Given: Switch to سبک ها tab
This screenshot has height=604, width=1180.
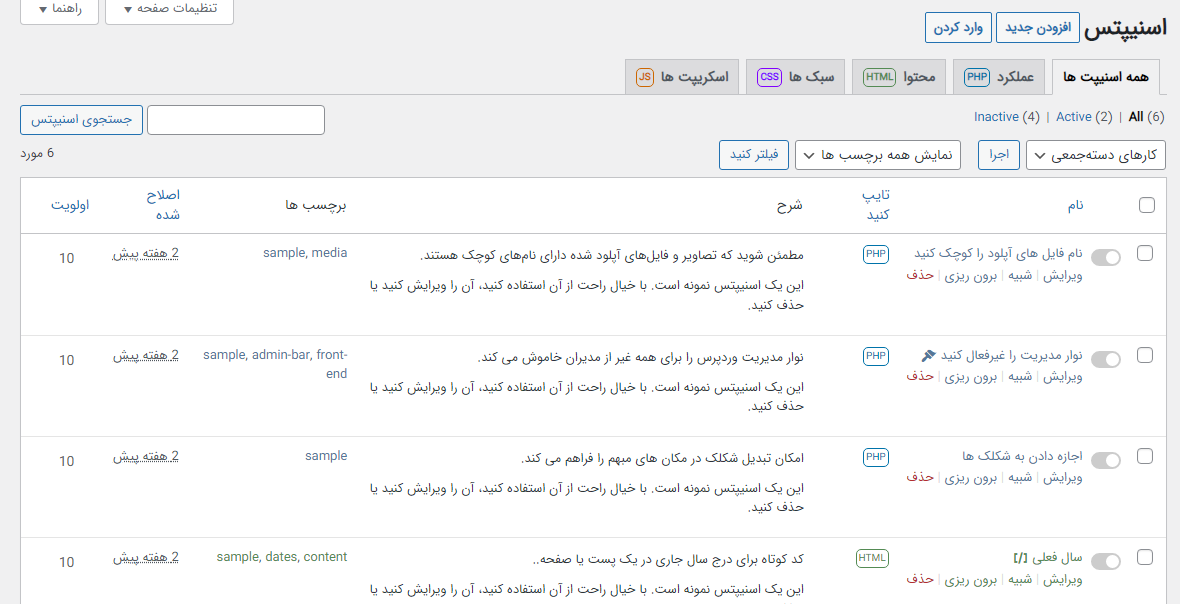Looking at the screenshot, I should pyautogui.click(x=795, y=77).
